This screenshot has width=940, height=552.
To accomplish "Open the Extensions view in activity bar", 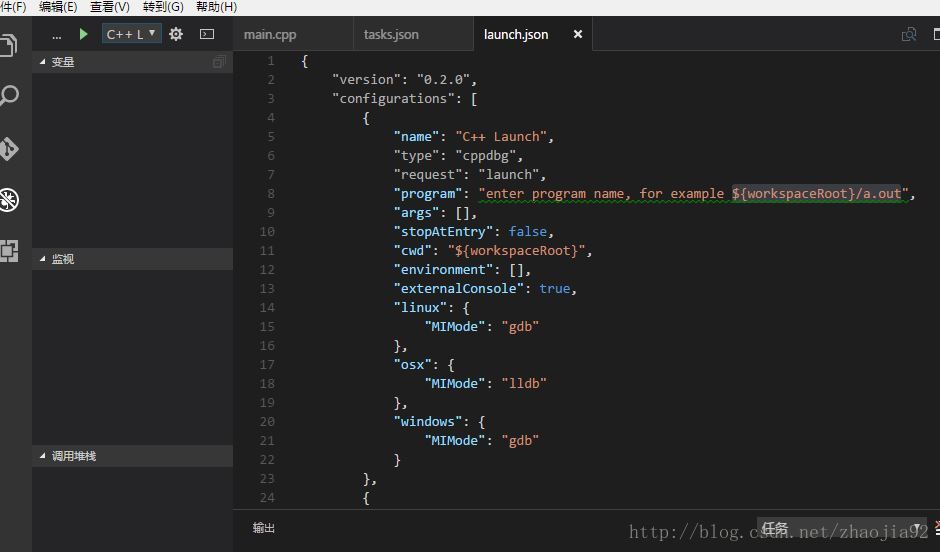I will (x=9, y=251).
